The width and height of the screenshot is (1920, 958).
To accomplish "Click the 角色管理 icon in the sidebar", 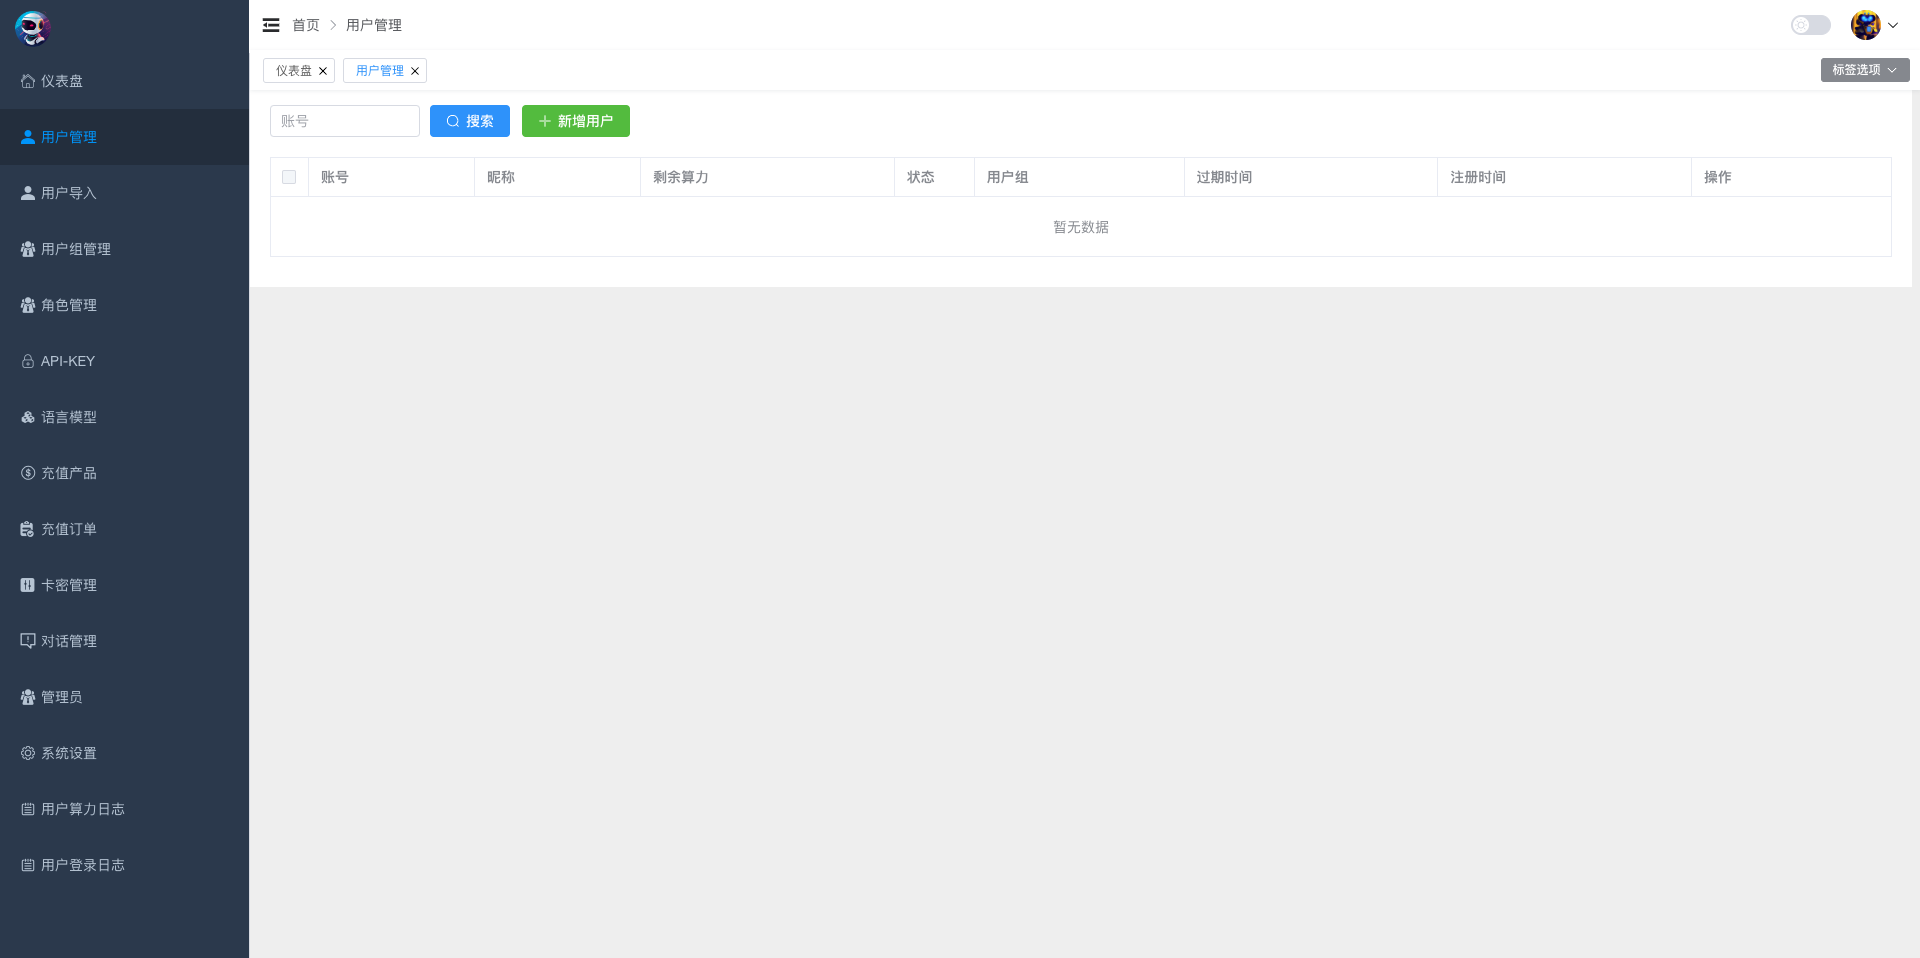I will [x=28, y=305].
